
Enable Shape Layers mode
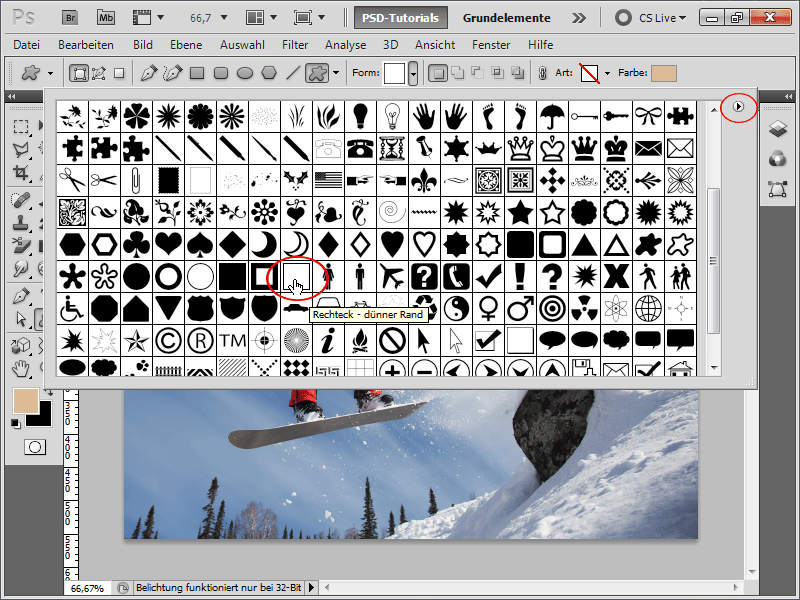pyautogui.click(x=79, y=73)
